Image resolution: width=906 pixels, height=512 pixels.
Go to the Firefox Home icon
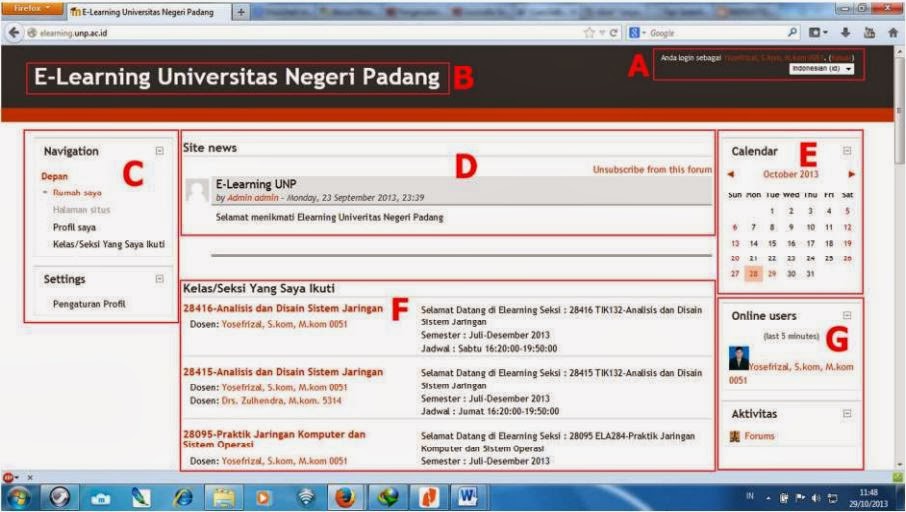(x=893, y=33)
